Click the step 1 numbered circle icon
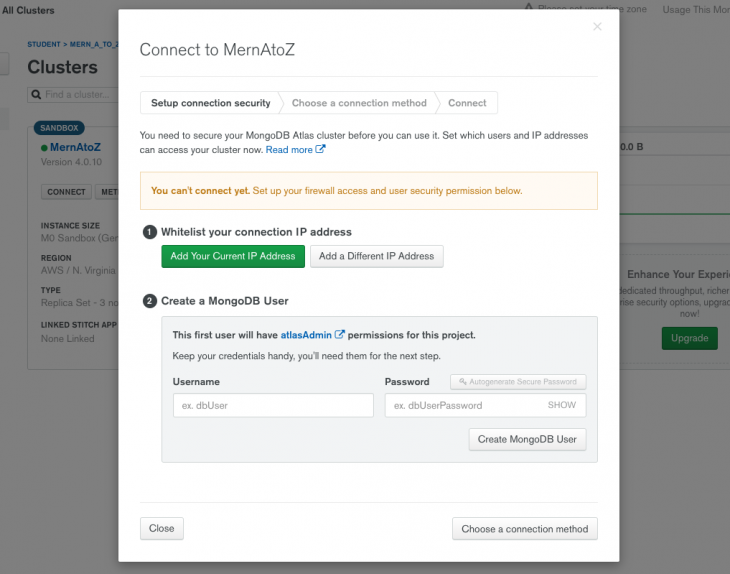 pos(150,232)
